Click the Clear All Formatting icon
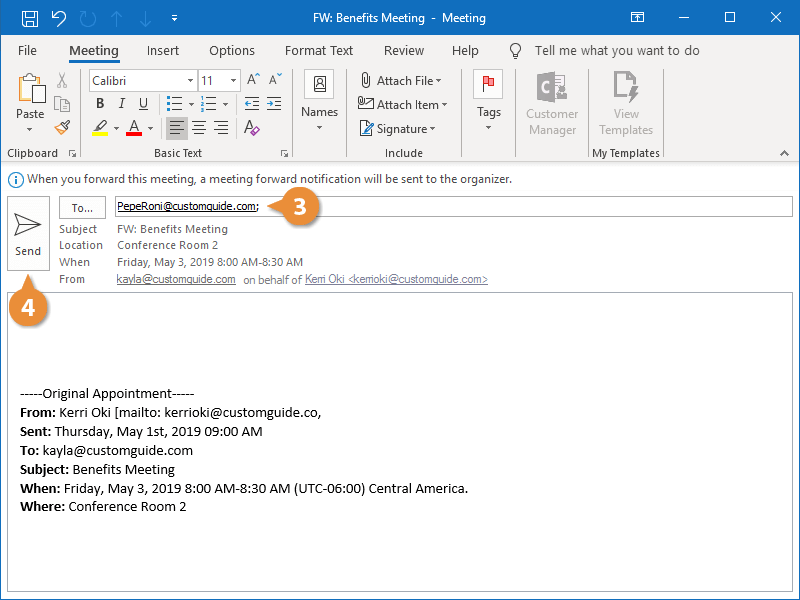This screenshot has width=800, height=600. coord(252,128)
